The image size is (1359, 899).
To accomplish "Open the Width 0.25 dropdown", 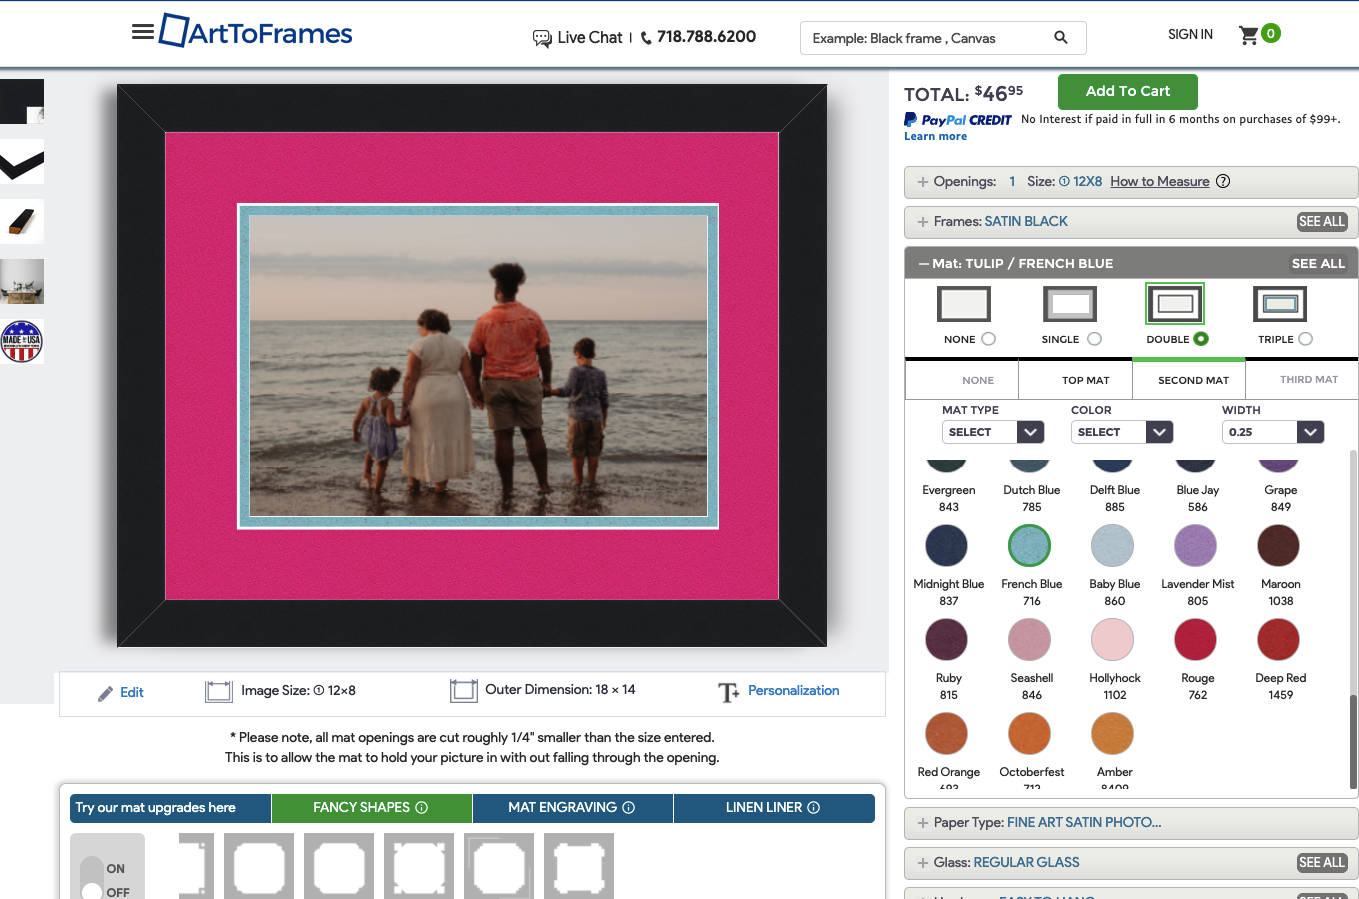I will click(1272, 432).
